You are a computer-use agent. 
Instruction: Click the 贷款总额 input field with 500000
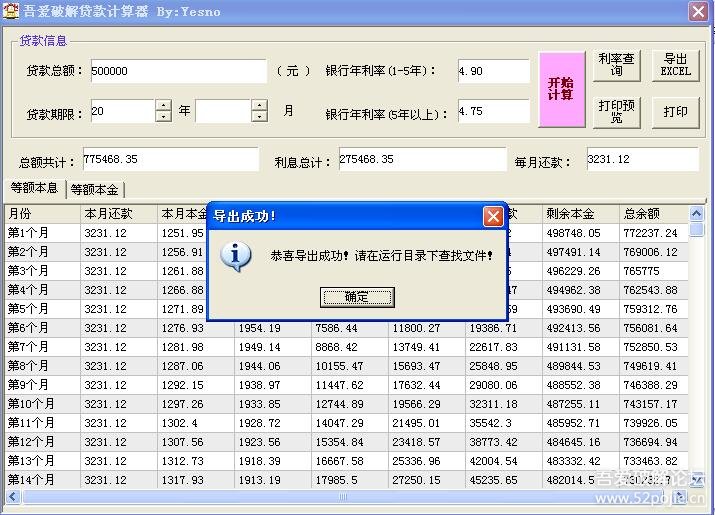tap(179, 71)
